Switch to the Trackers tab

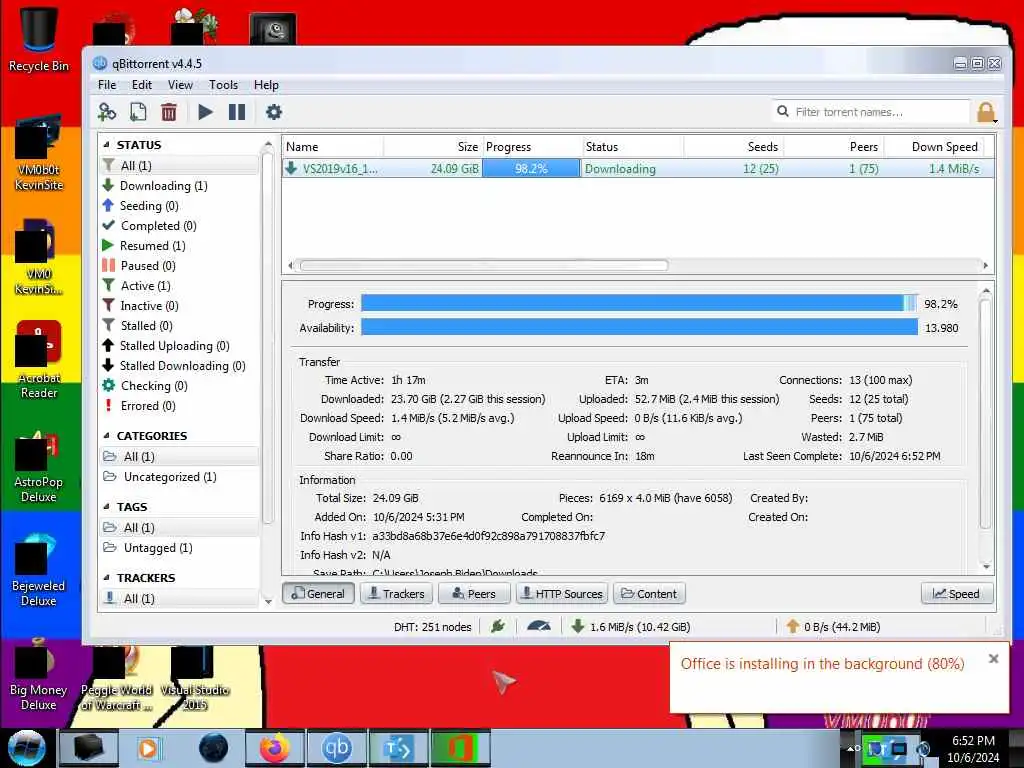point(396,594)
